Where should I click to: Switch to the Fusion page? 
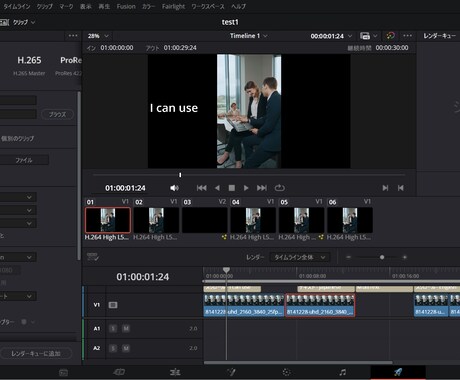click(x=231, y=372)
